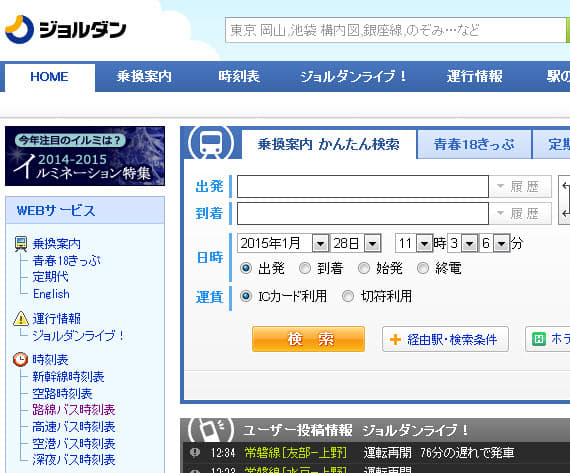The width and height of the screenshot is (570, 473).
Task: Open 運行情報 in the navigation bar
Action: click(474, 77)
